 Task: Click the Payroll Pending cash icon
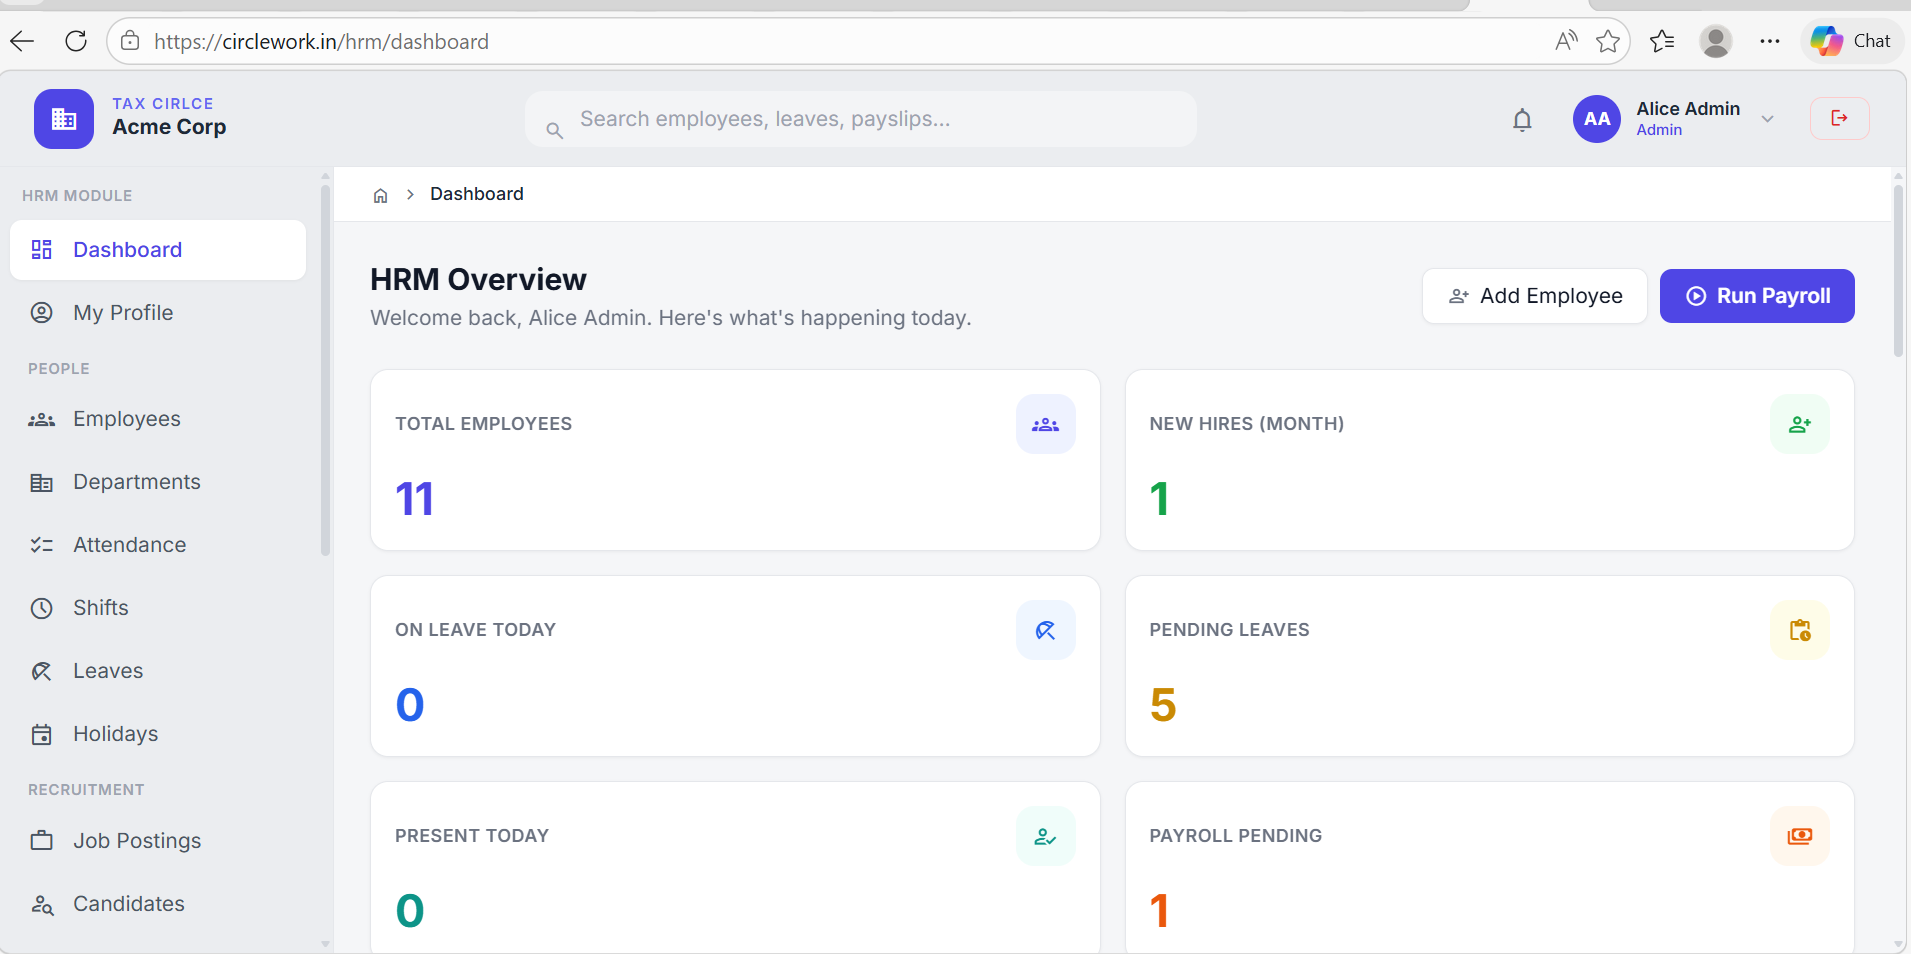point(1800,836)
